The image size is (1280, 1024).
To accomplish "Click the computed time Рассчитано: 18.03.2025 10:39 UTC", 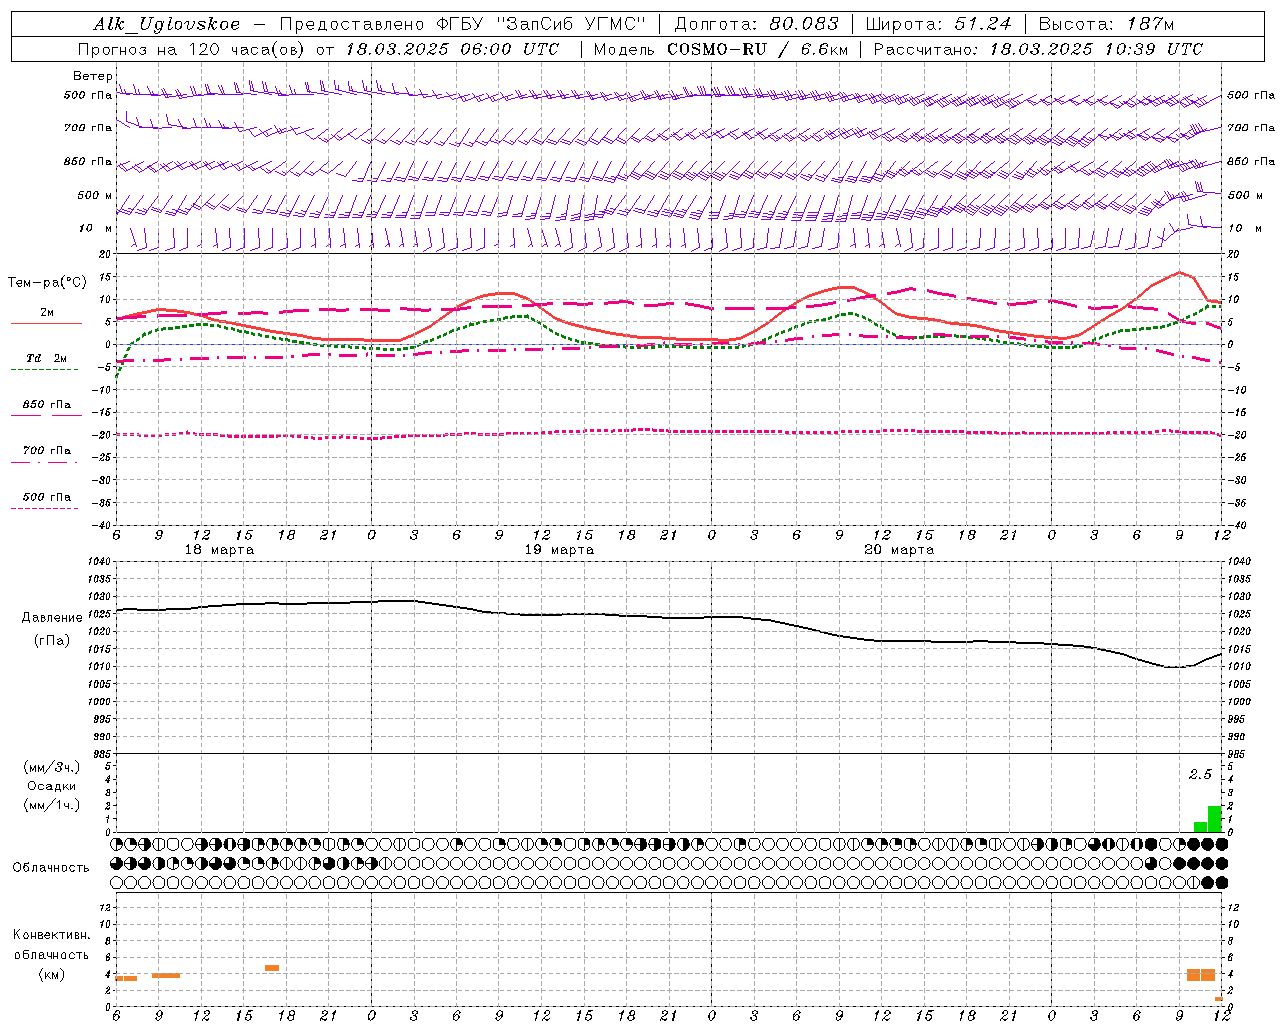I will pyautogui.click(x=1038, y=49).
